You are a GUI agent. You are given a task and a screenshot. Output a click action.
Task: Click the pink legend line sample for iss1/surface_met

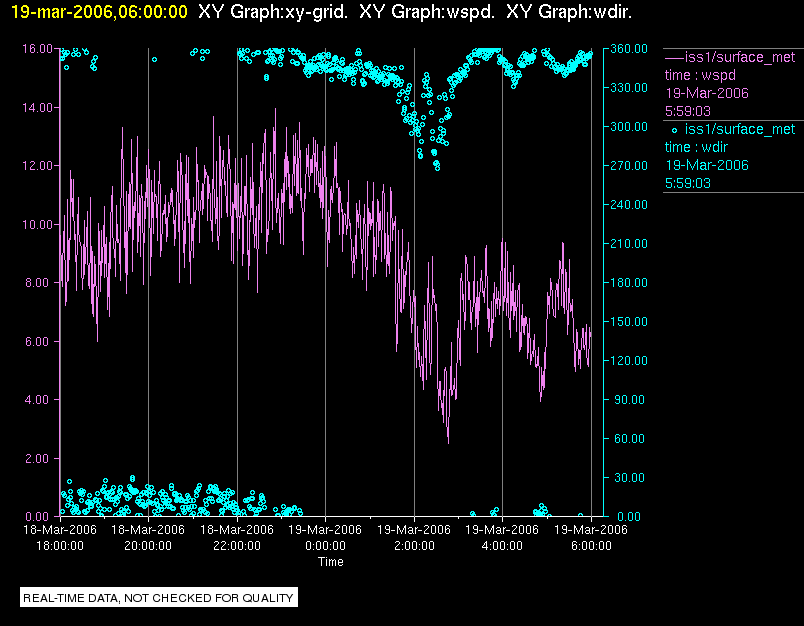point(674,57)
